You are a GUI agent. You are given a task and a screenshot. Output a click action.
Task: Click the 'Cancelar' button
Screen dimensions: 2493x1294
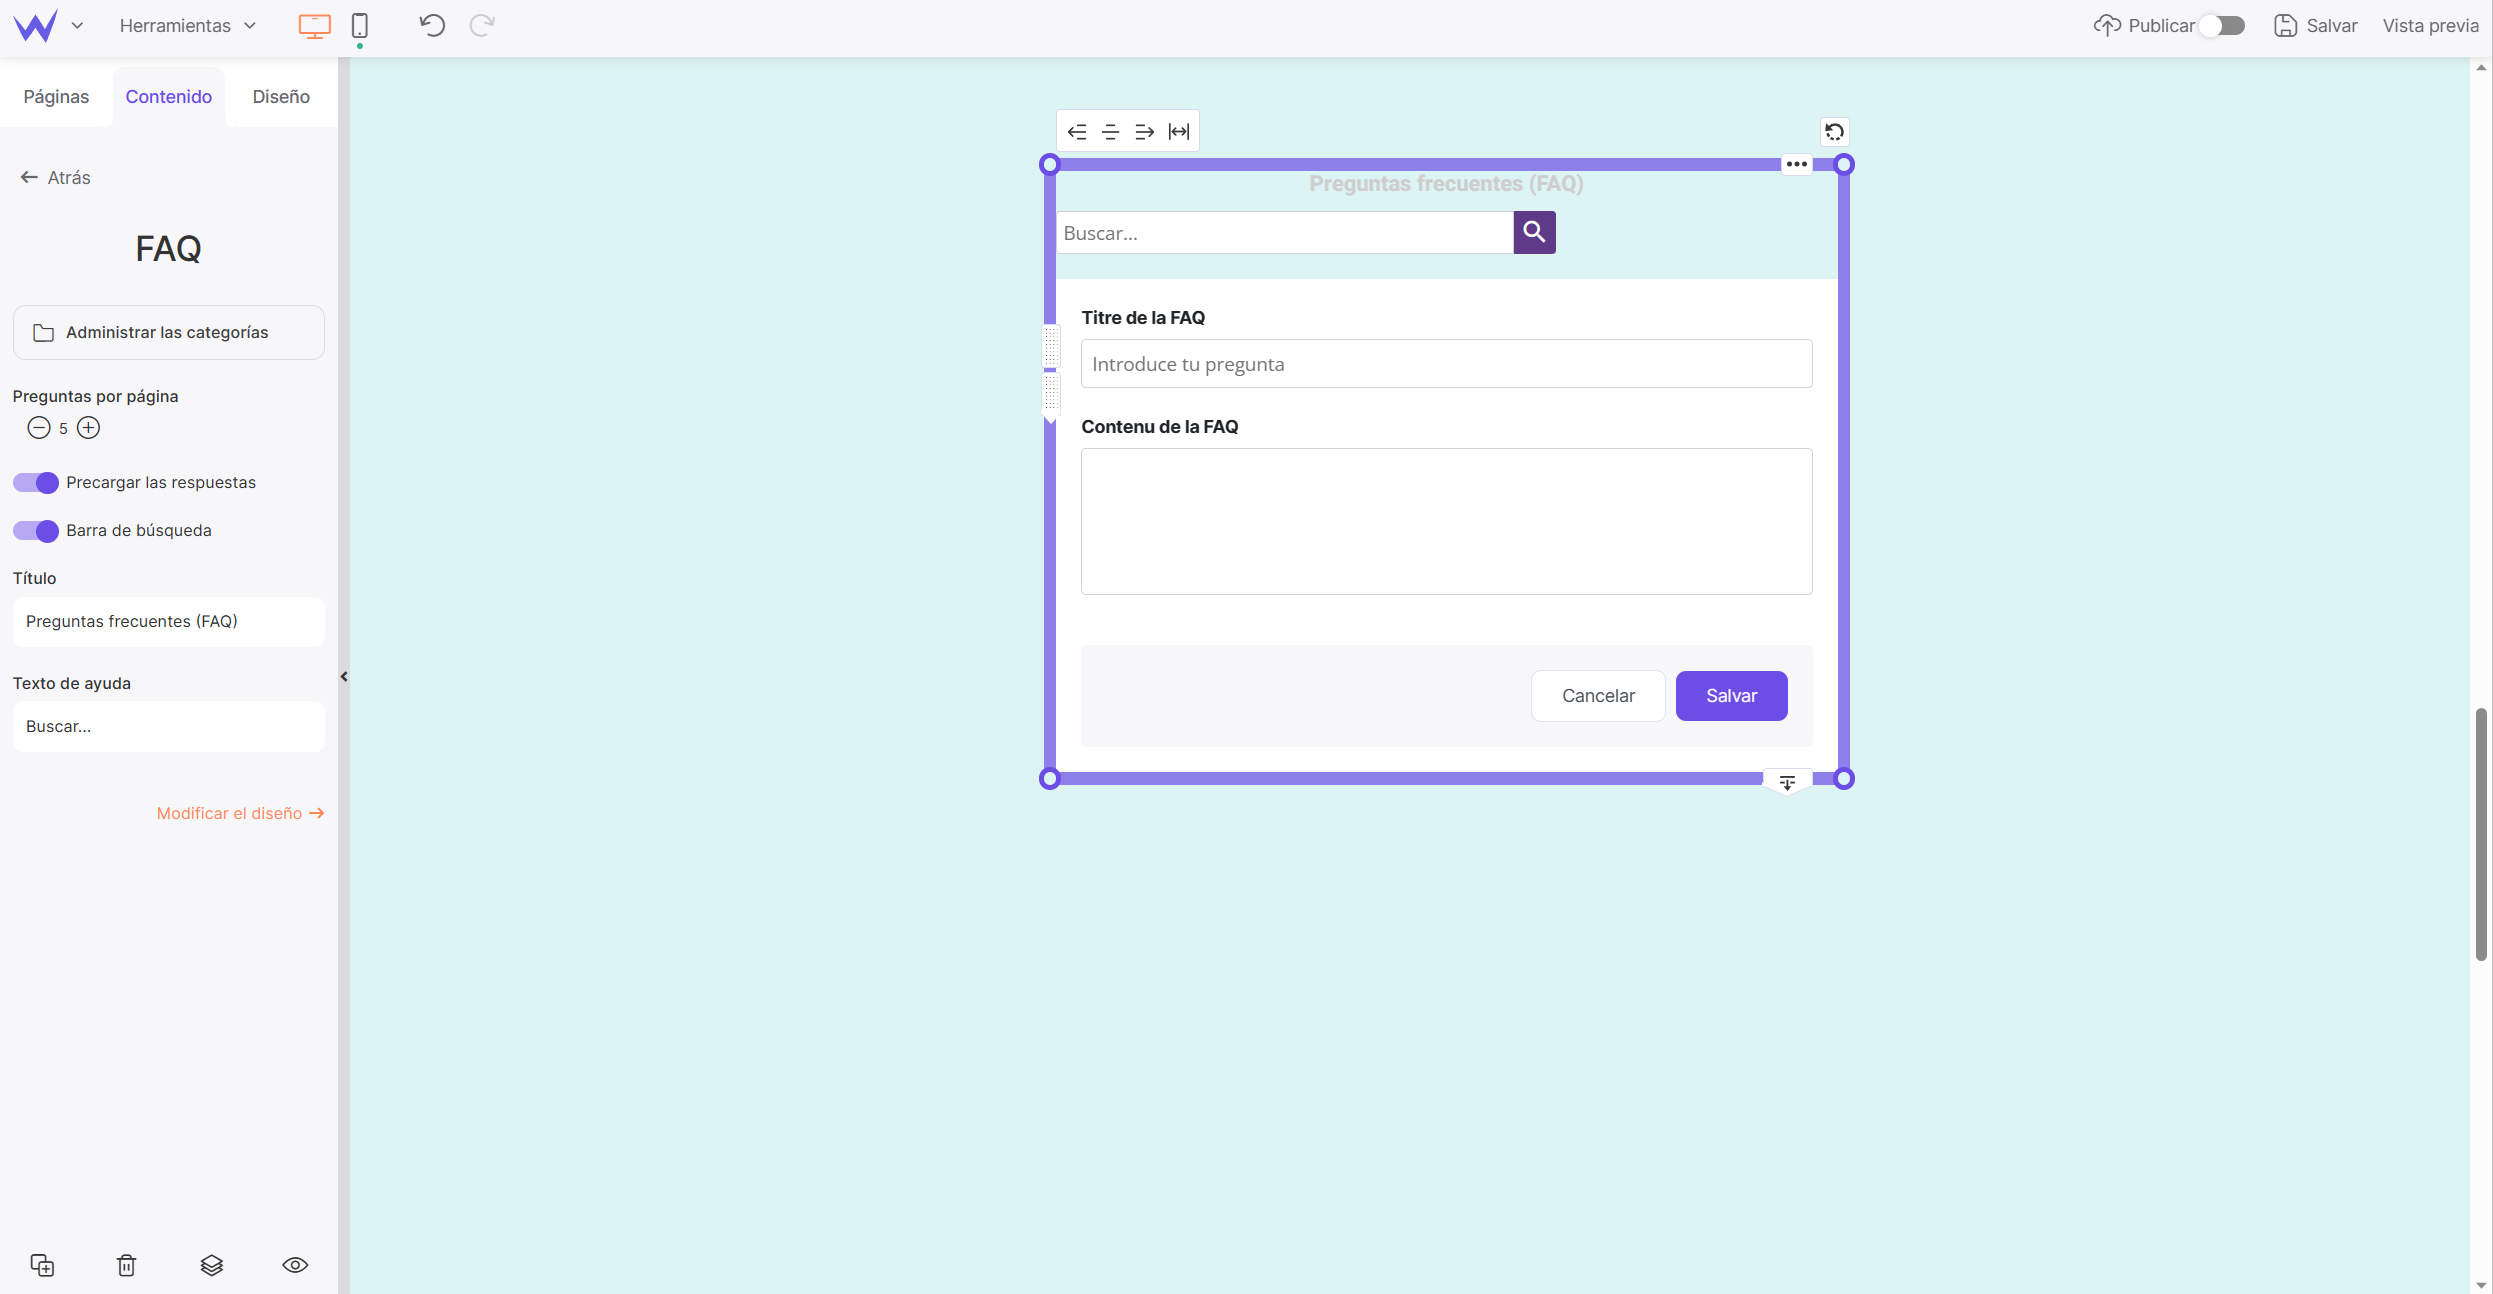1598,696
